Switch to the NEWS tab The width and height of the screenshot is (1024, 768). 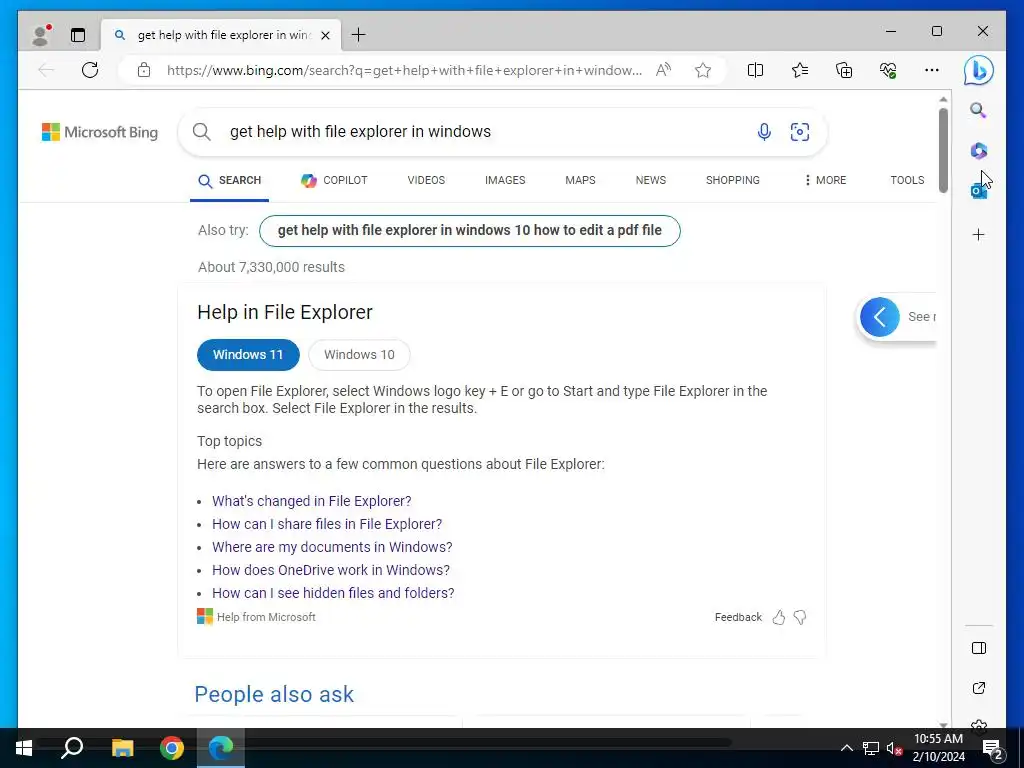coord(650,180)
